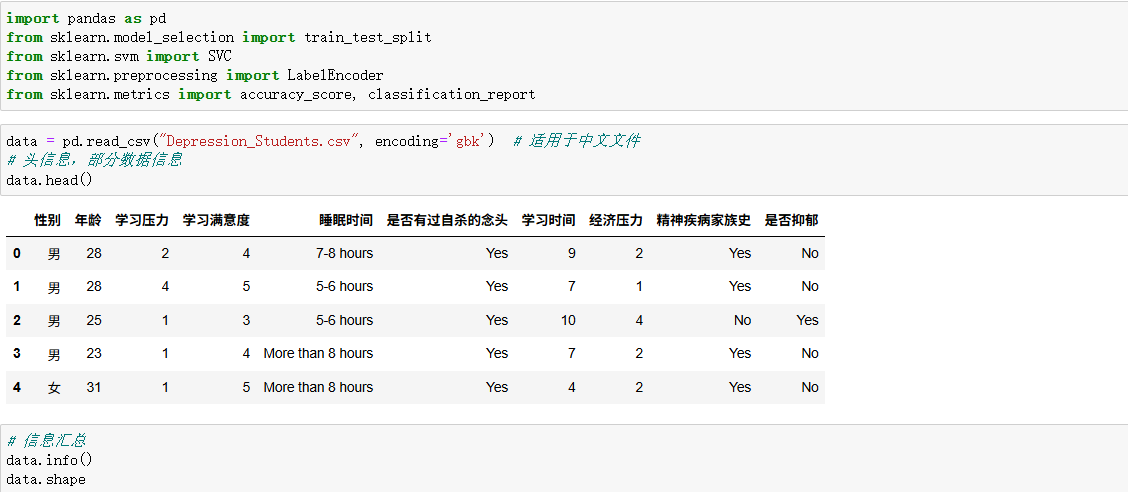Click 学习时间 value 9 in row 0
The width and height of the screenshot is (1128, 492).
572,253
